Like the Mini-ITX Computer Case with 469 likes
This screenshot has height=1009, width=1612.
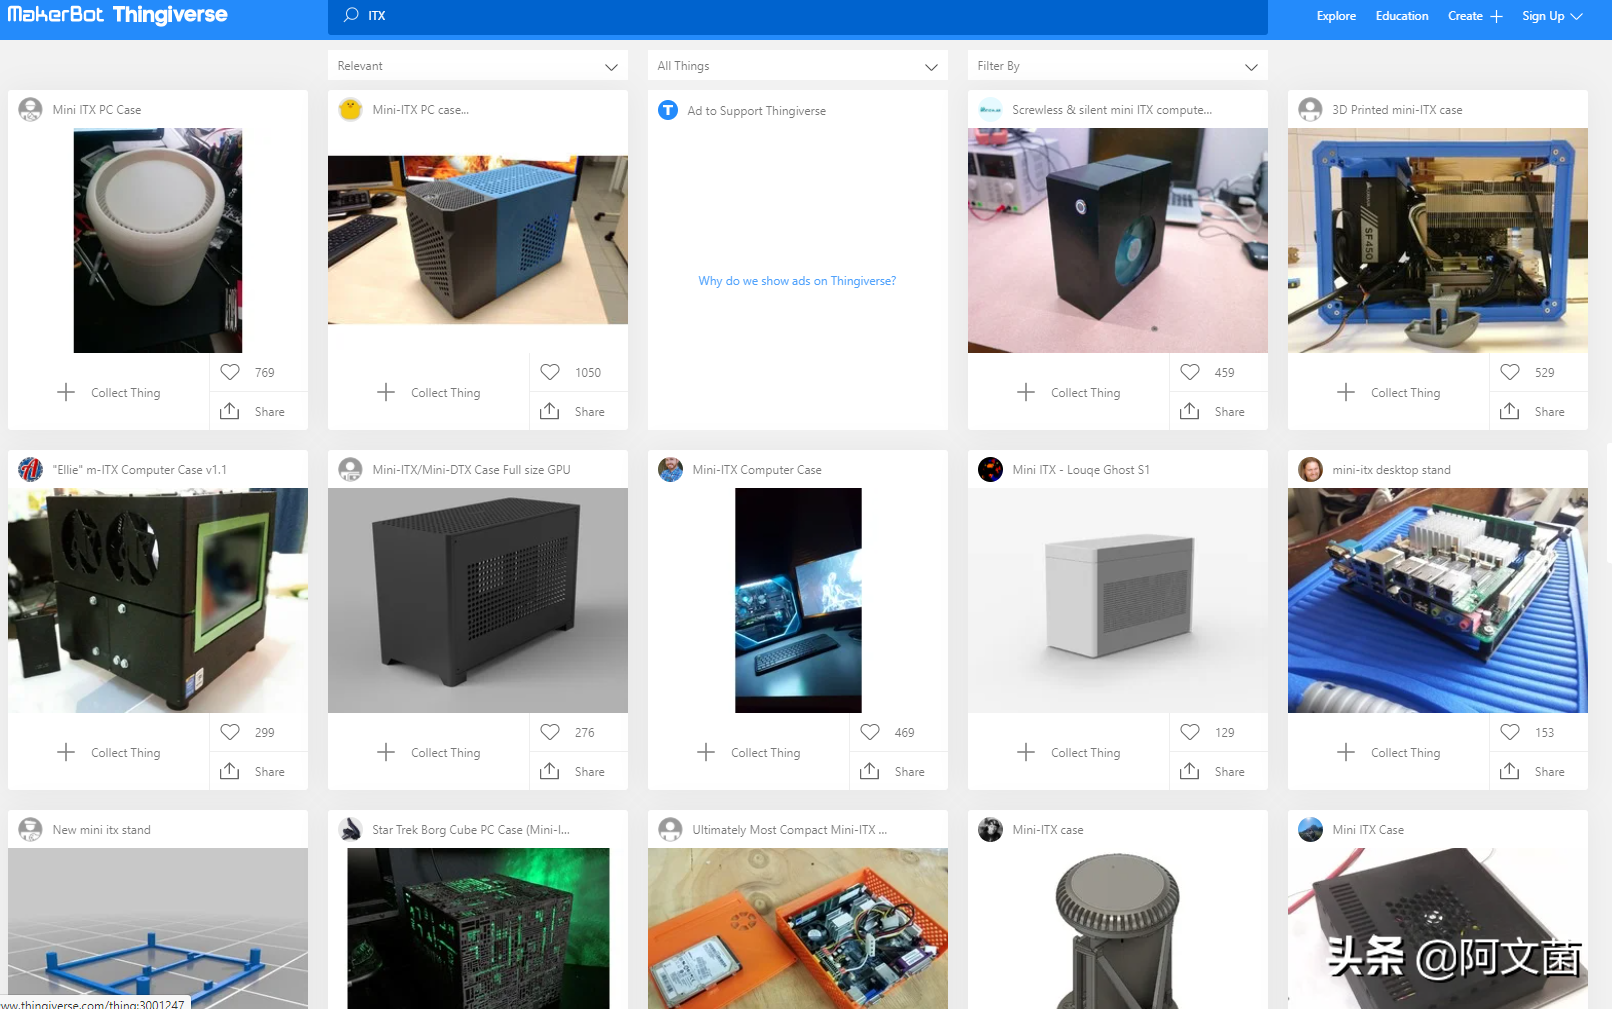tap(870, 732)
